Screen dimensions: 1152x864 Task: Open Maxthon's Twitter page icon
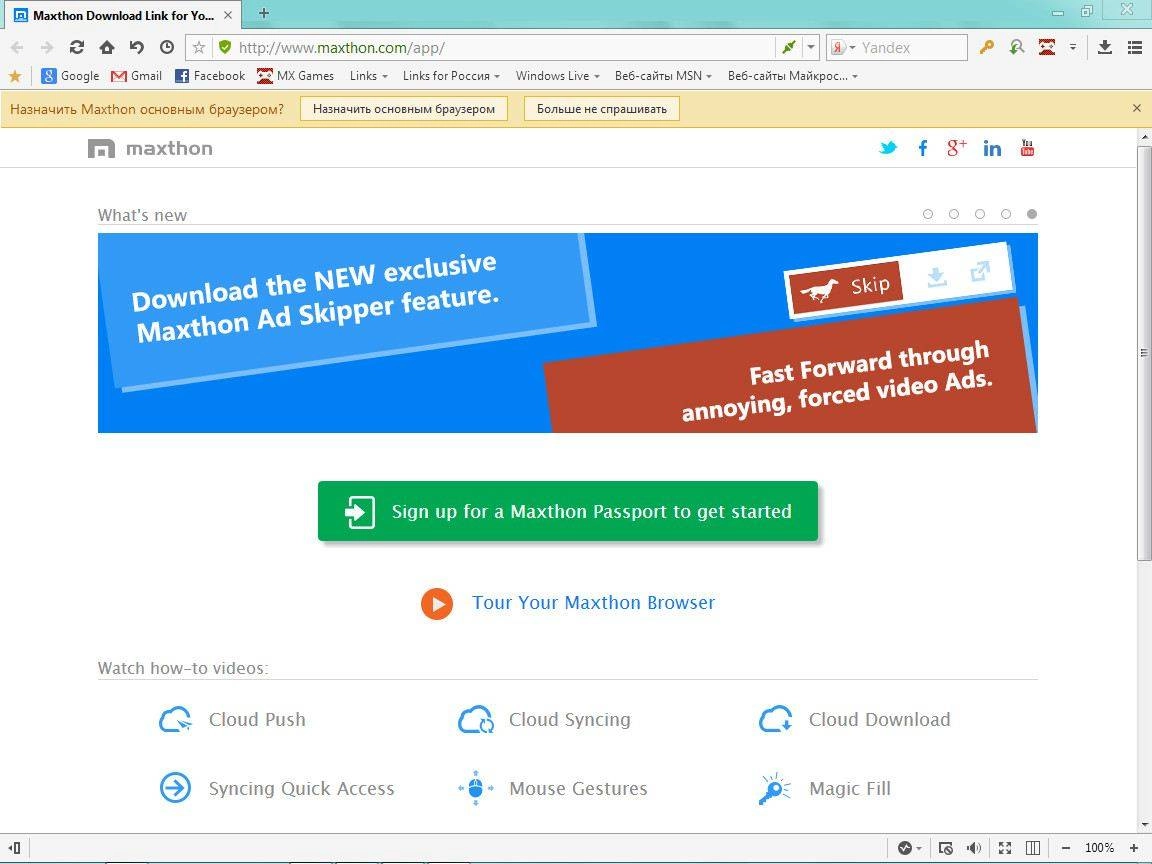point(888,148)
